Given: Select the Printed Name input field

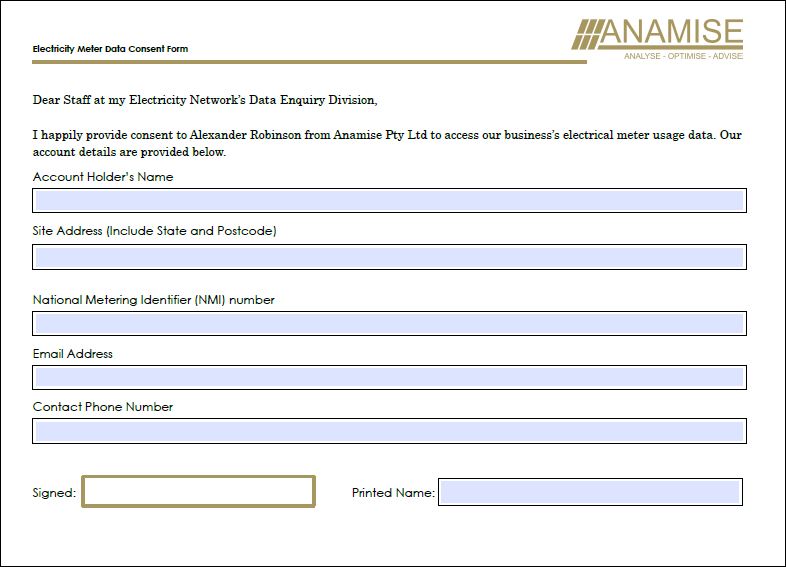Looking at the screenshot, I should click(x=591, y=492).
